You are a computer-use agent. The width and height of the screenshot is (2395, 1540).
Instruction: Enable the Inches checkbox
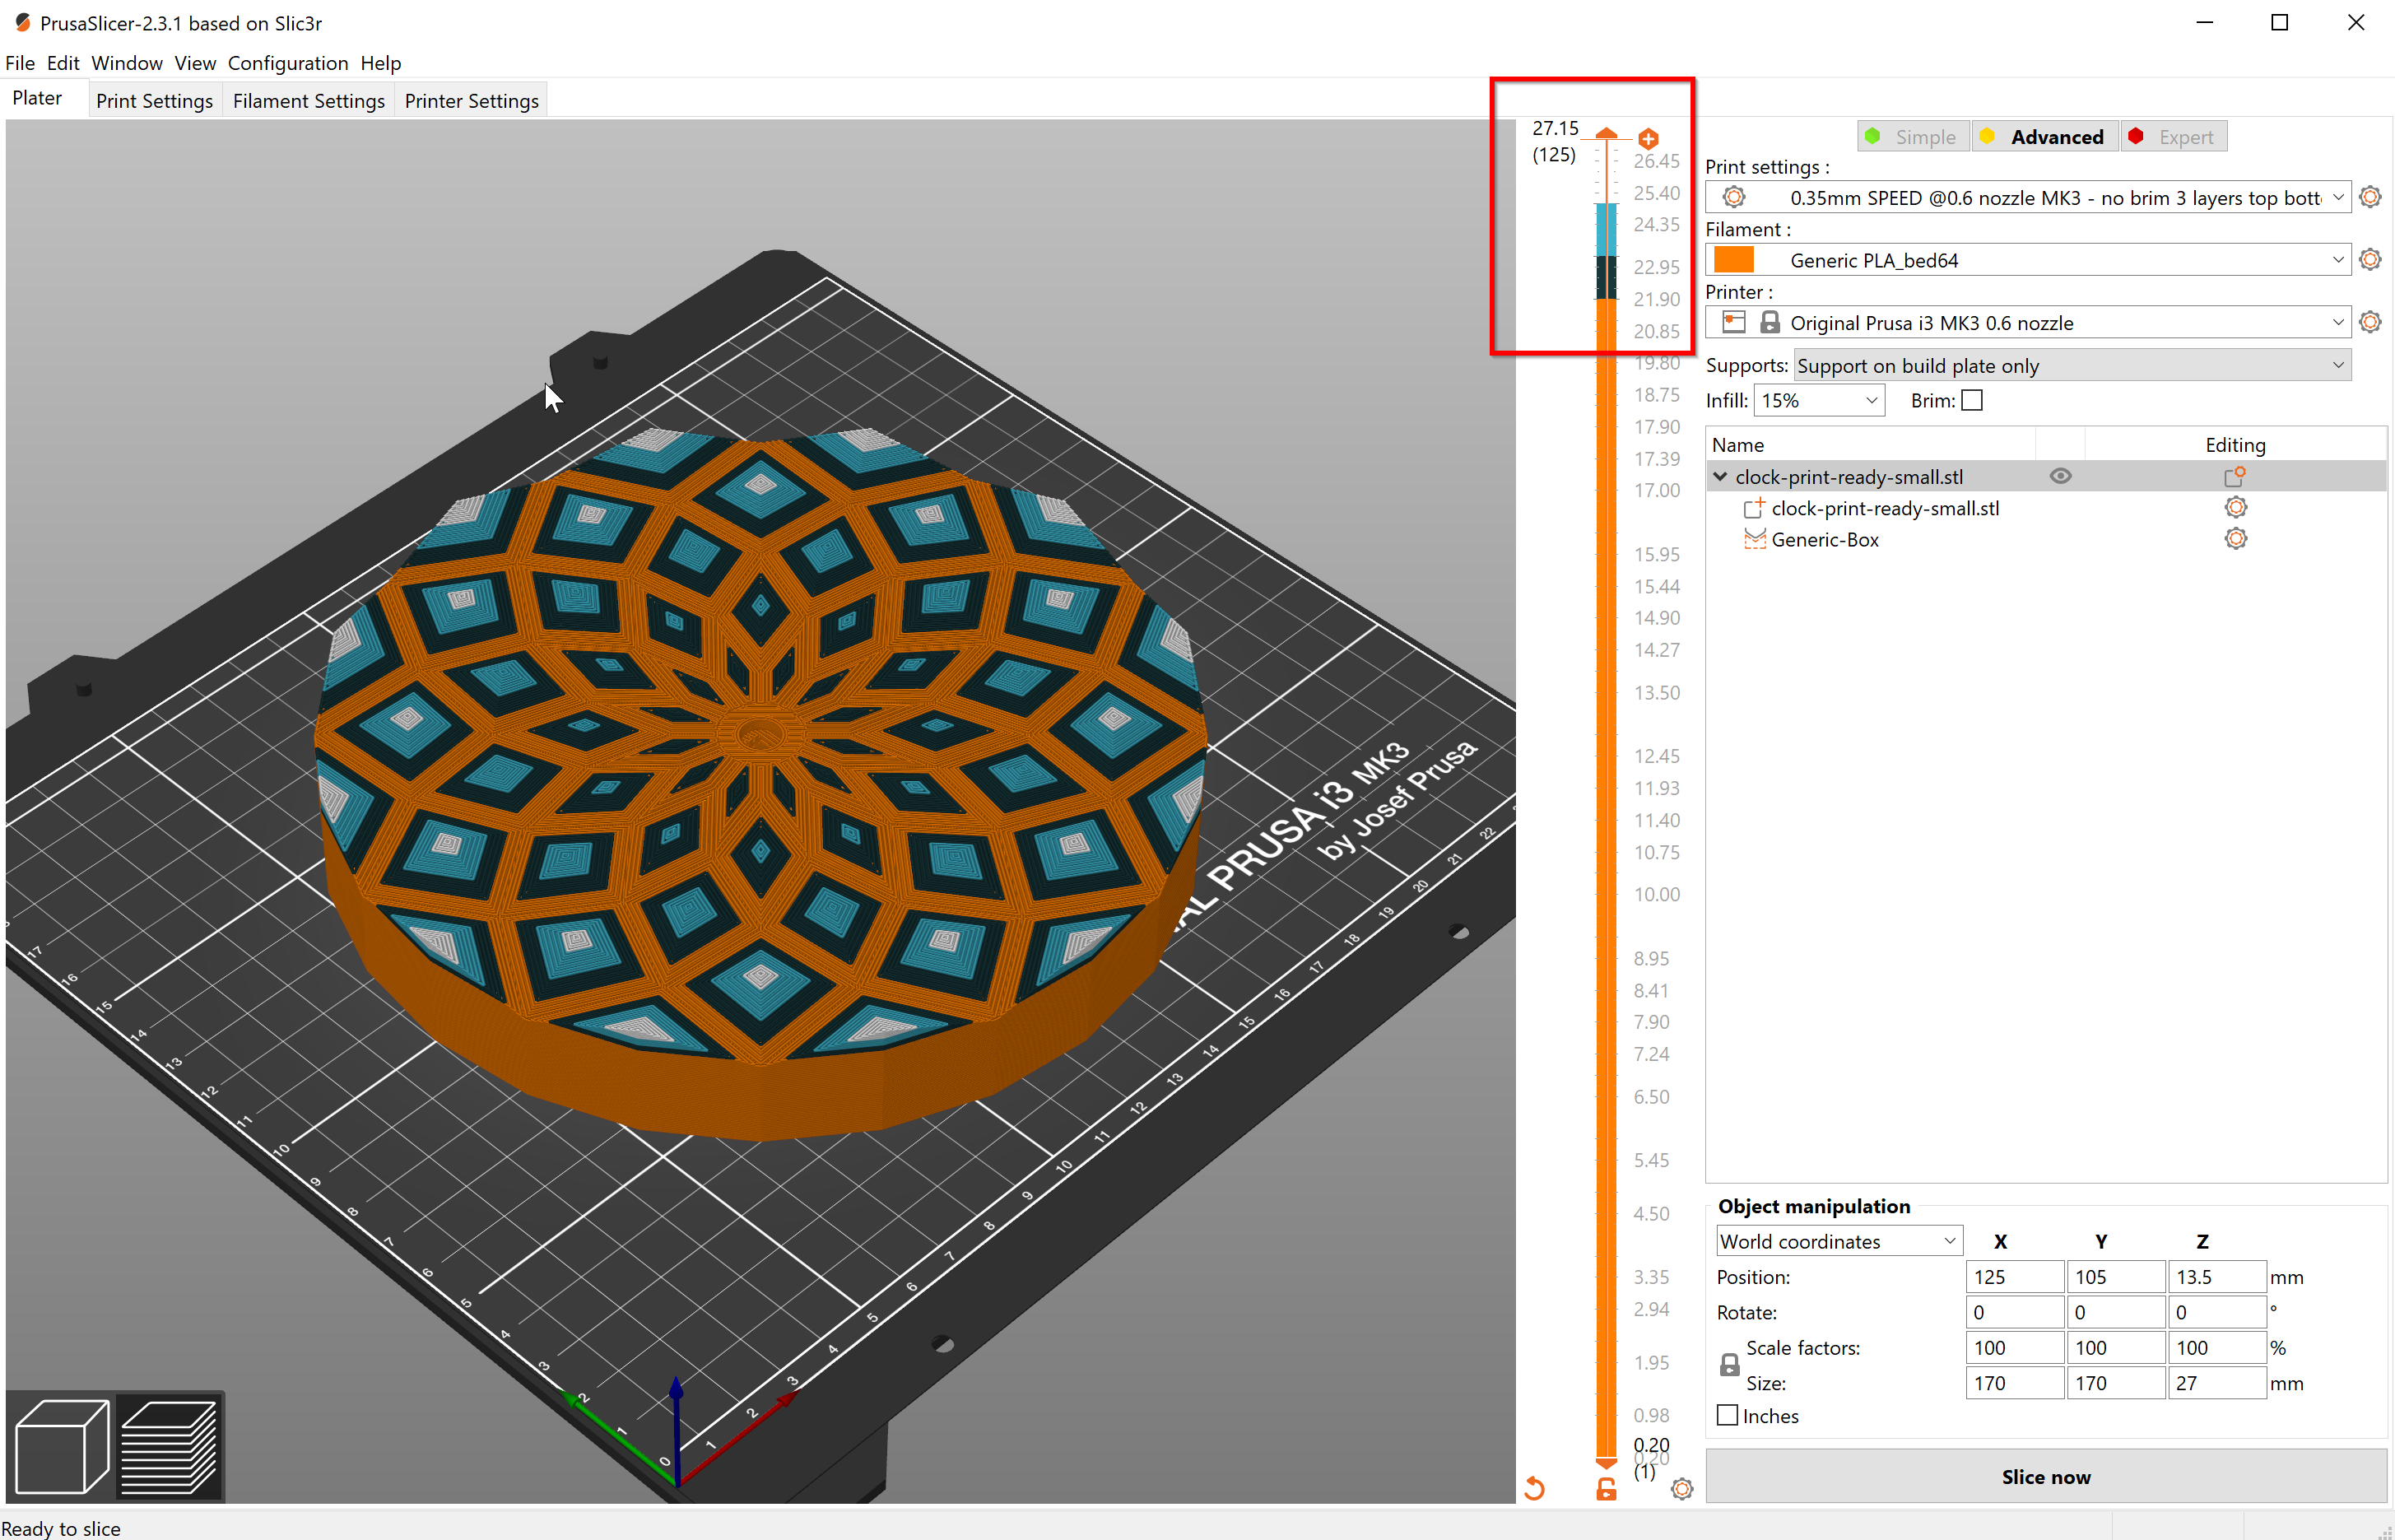coord(1727,1415)
